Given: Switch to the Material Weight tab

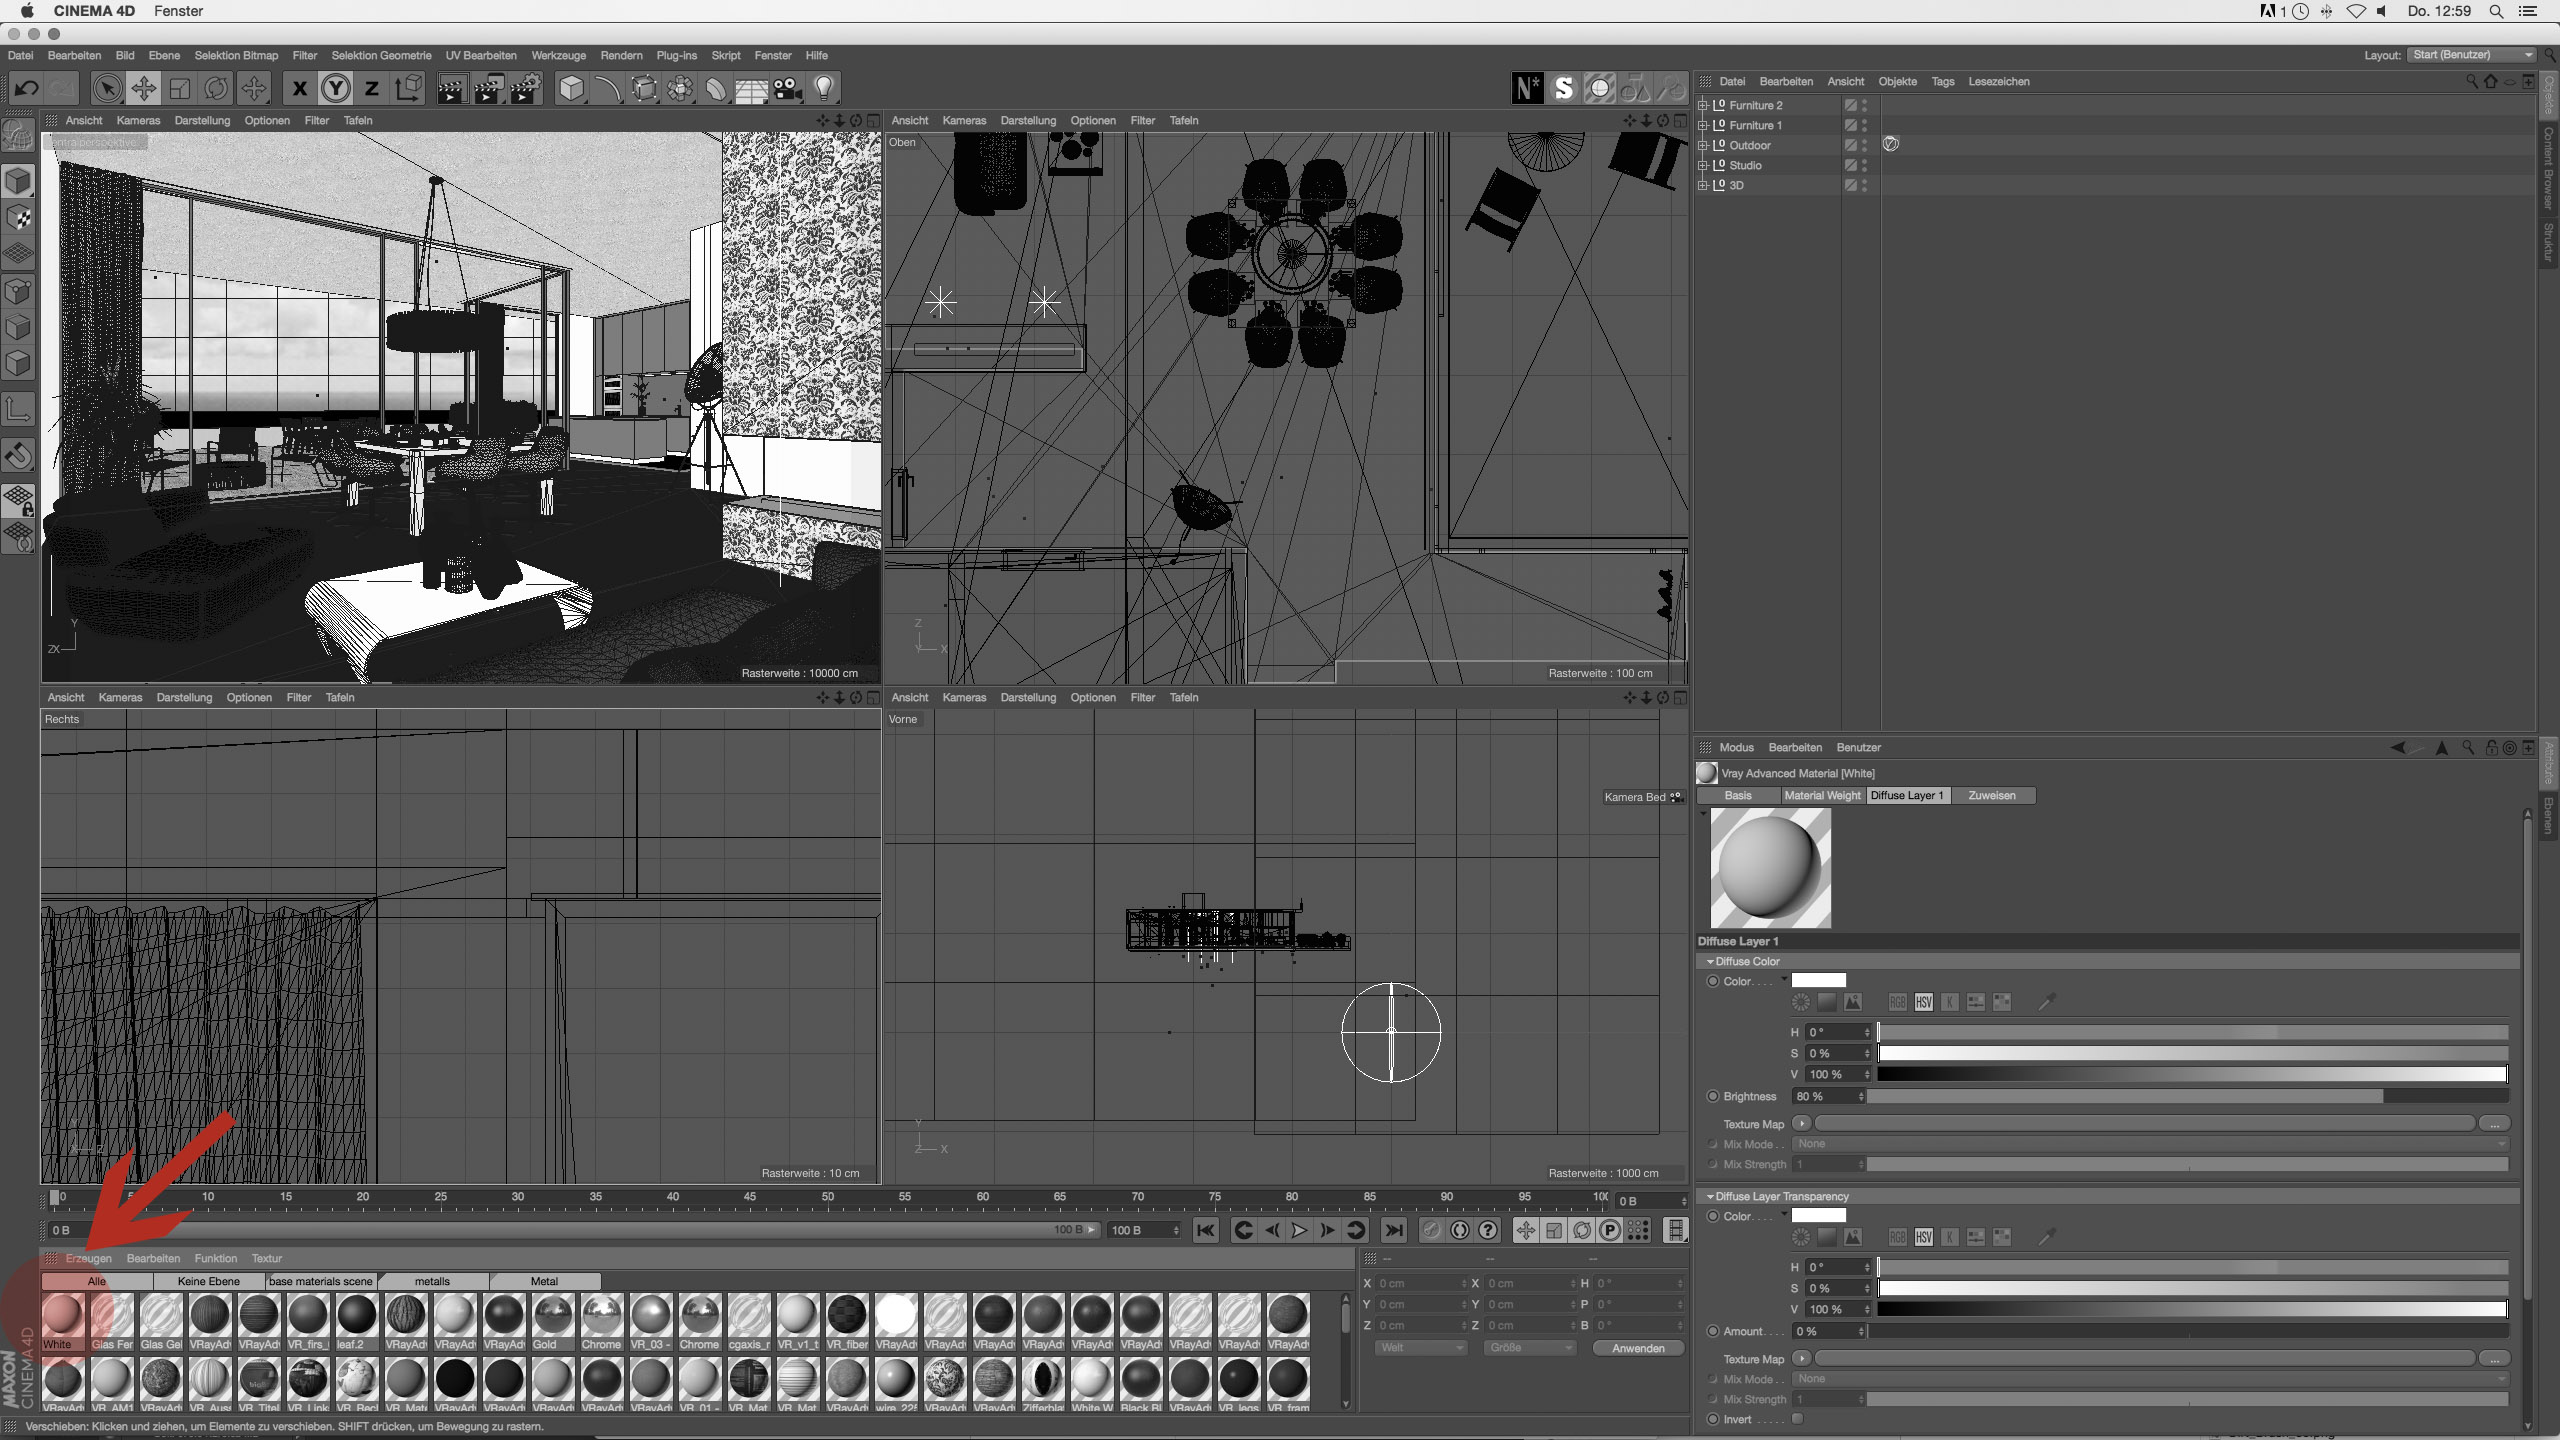Looking at the screenshot, I should coord(1821,795).
